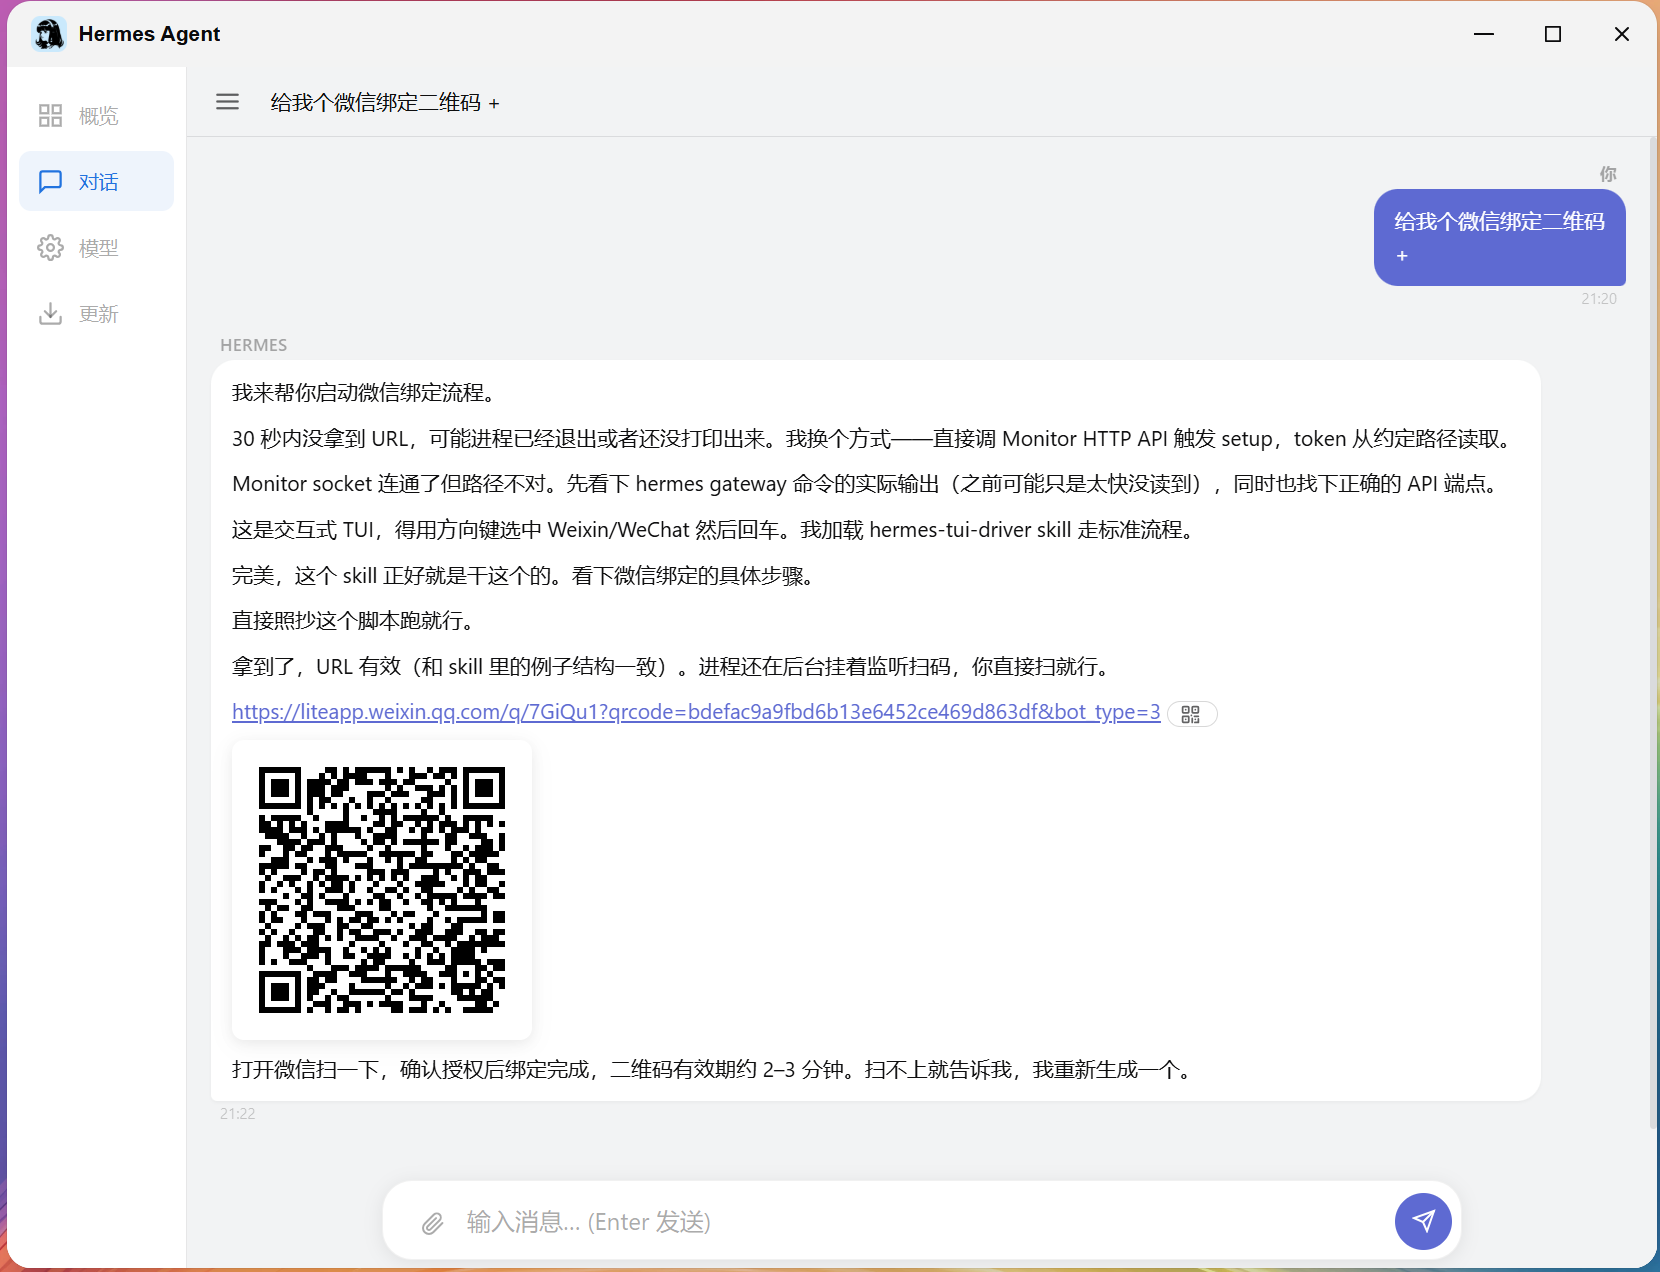This screenshot has height=1272, width=1660.
Task: Click the Hermes Agent logo icon
Action: [x=48, y=34]
